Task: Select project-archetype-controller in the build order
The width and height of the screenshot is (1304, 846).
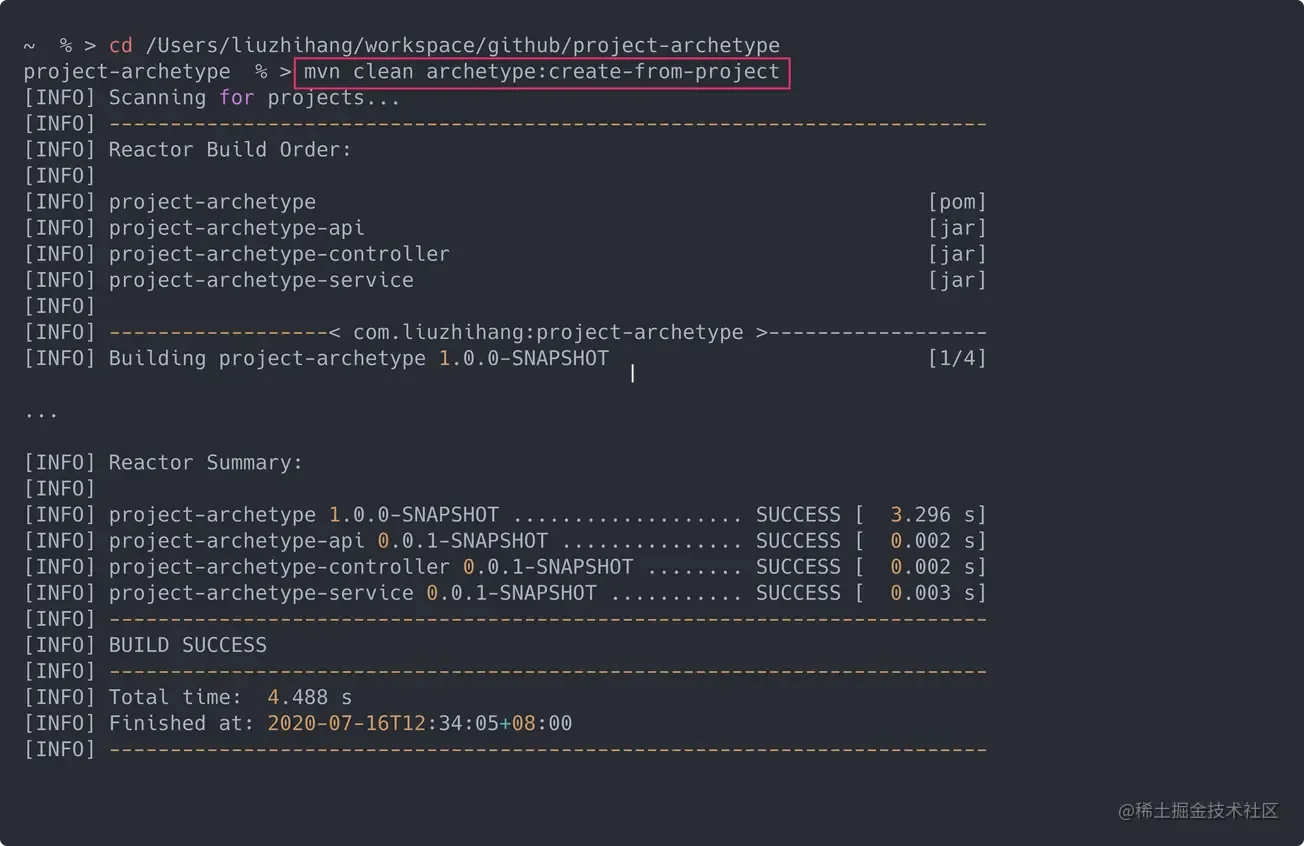Action: (x=279, y=254)
